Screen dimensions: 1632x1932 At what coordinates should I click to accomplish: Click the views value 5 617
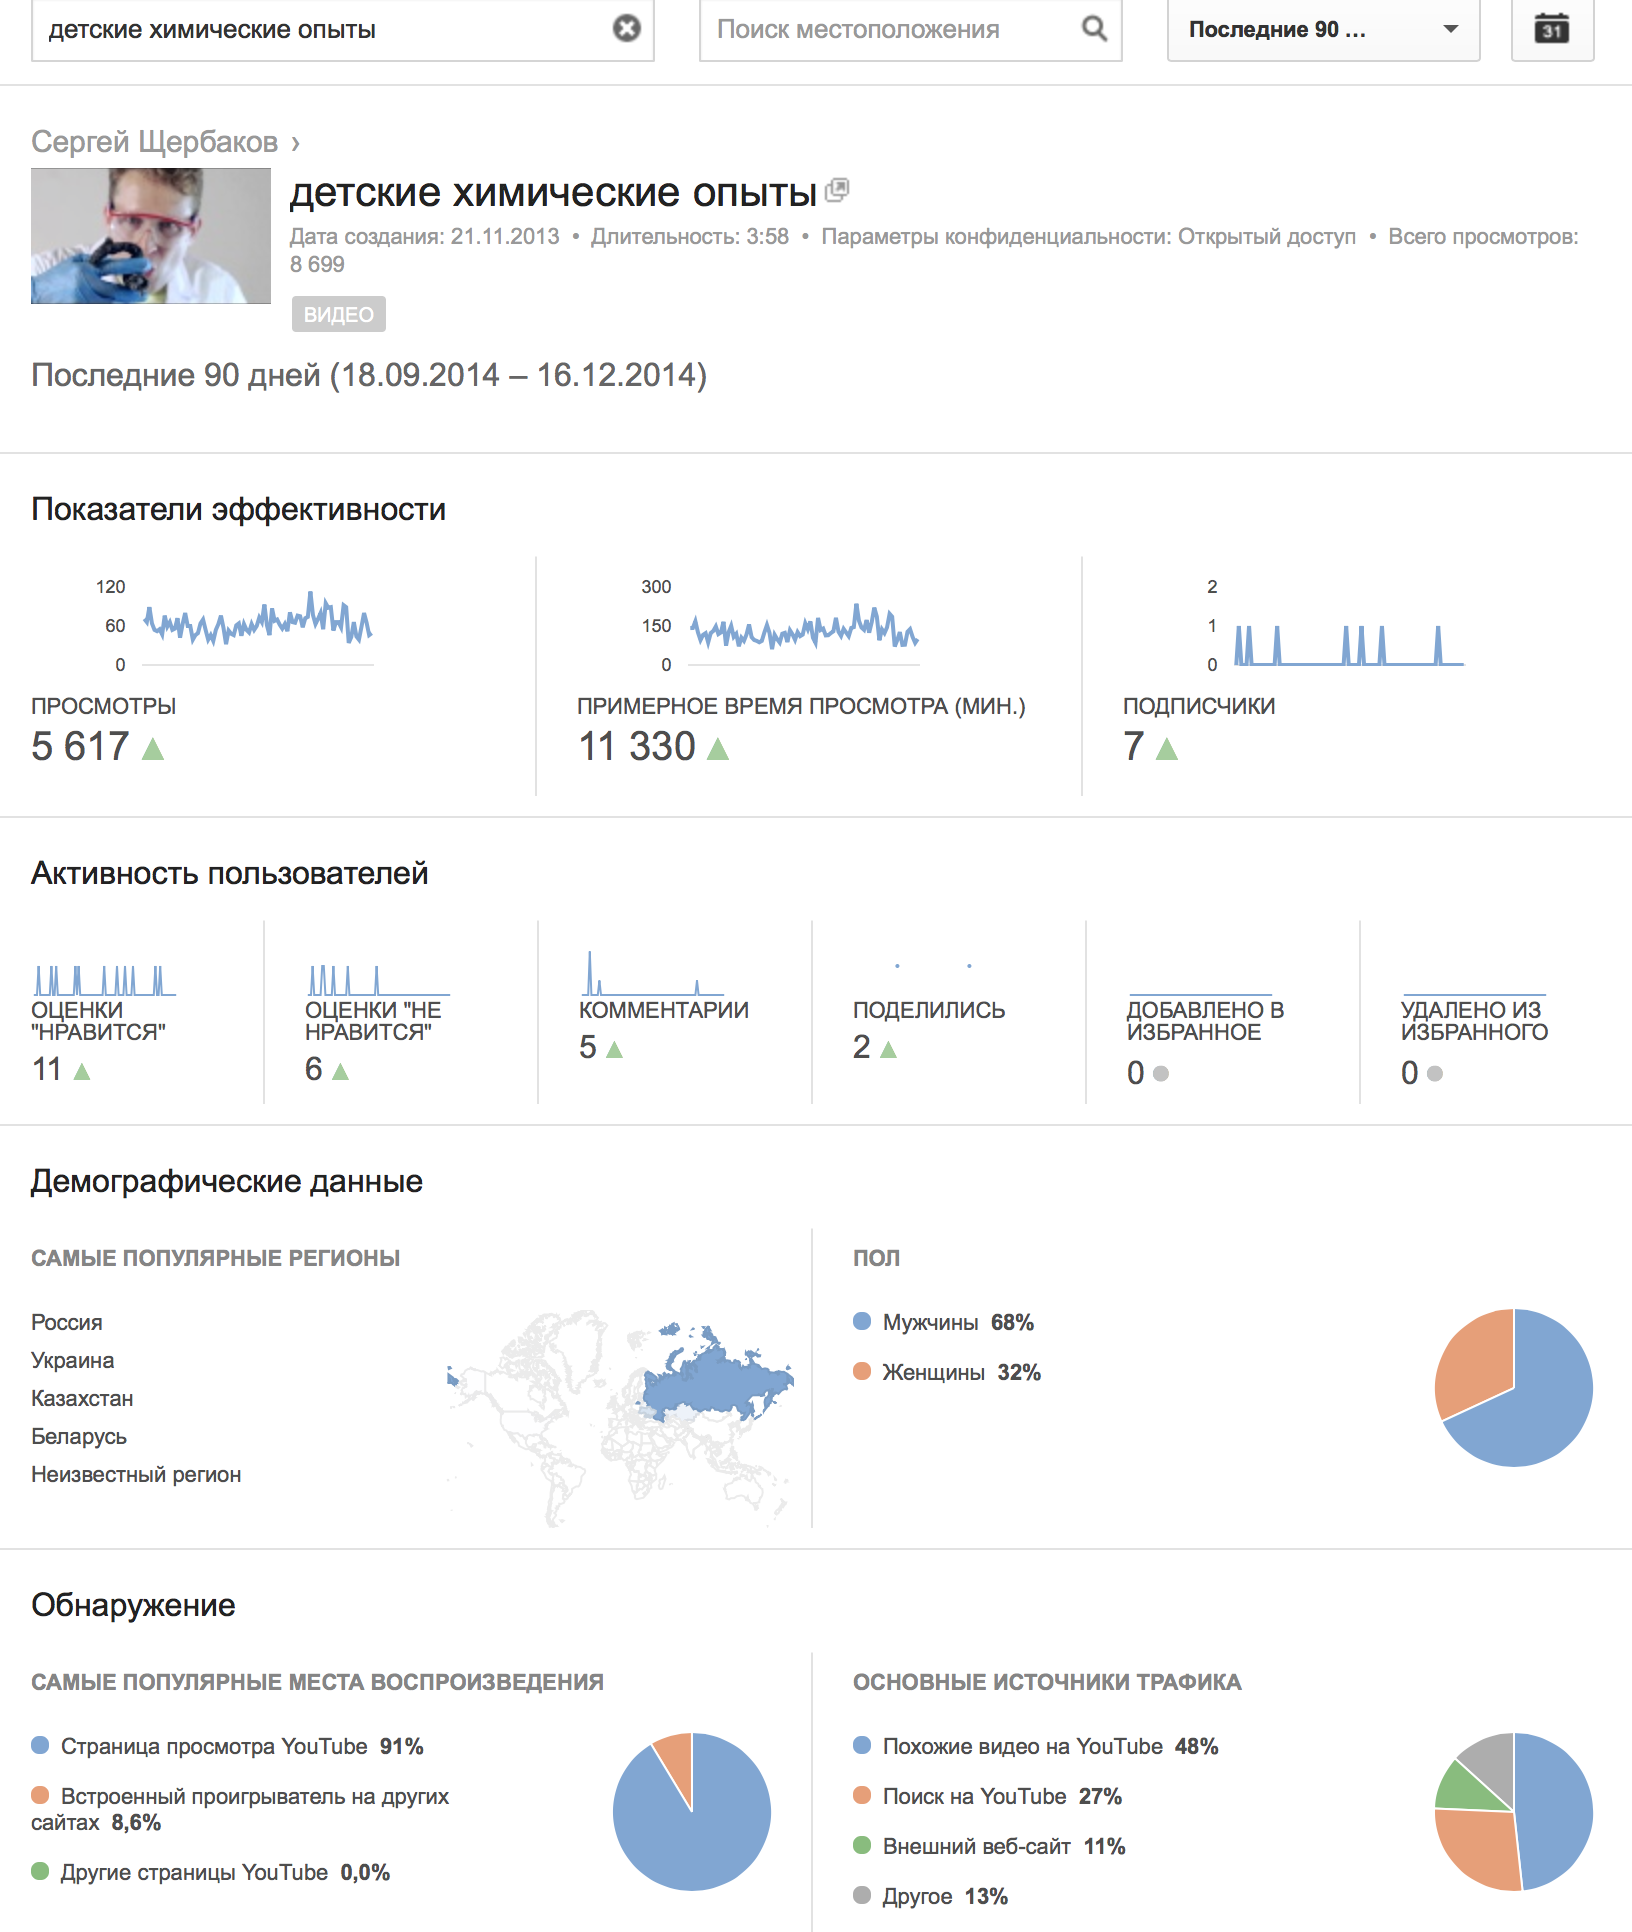point(80,746)
